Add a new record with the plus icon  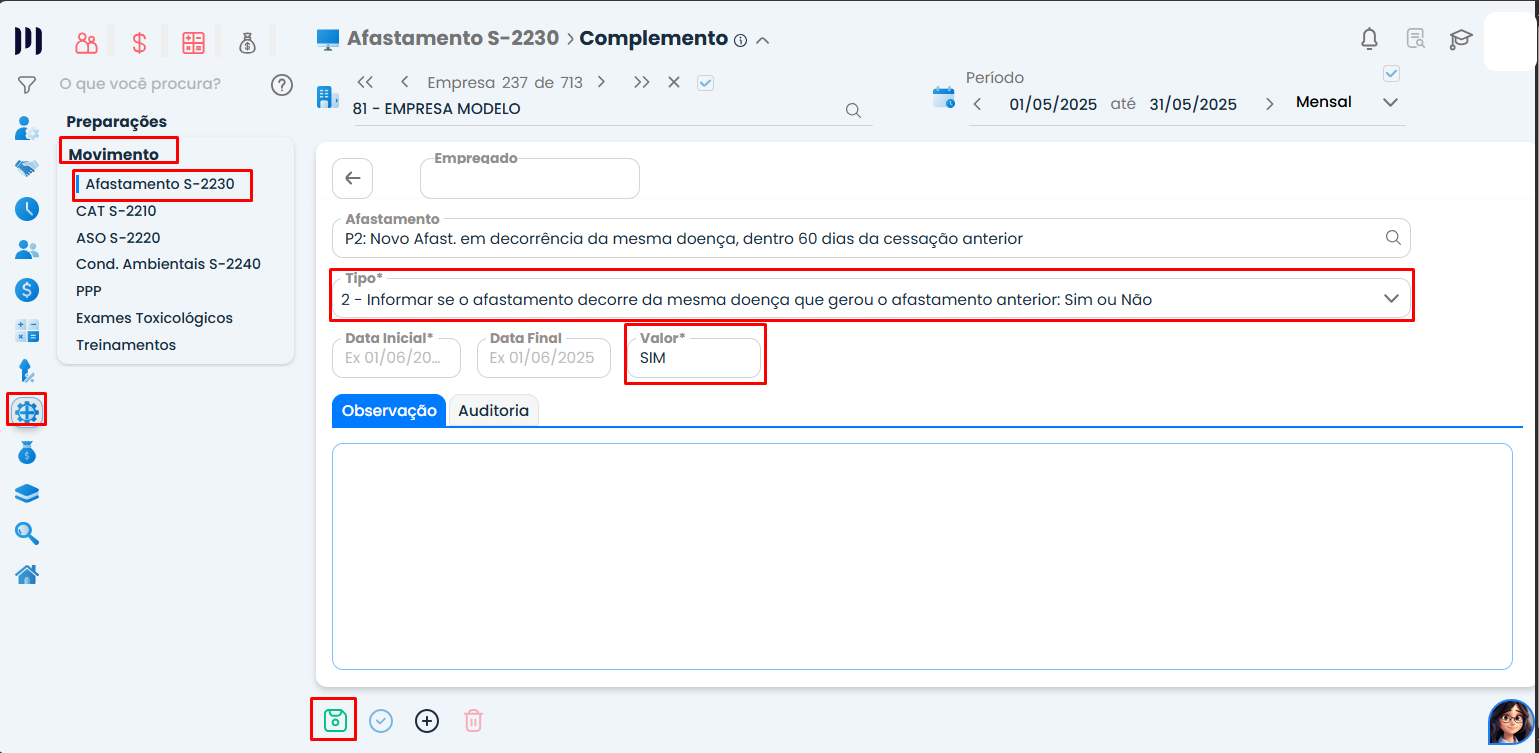coord(427,720)
